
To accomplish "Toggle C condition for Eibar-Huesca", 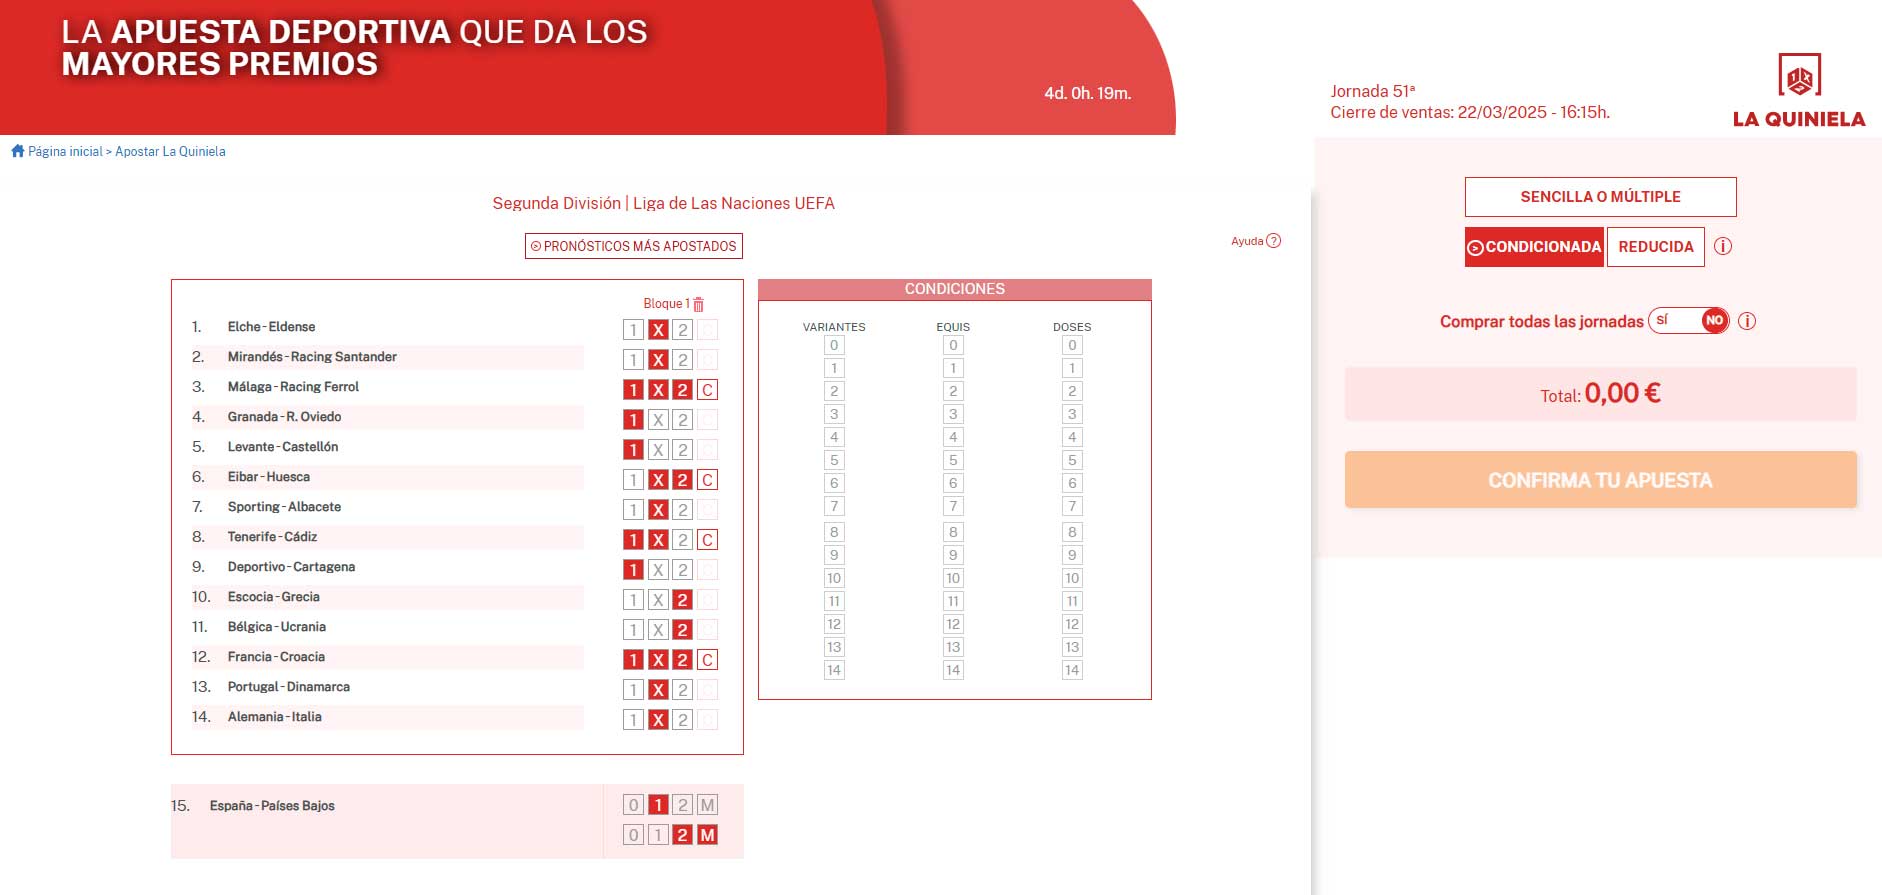I will 707,480.
